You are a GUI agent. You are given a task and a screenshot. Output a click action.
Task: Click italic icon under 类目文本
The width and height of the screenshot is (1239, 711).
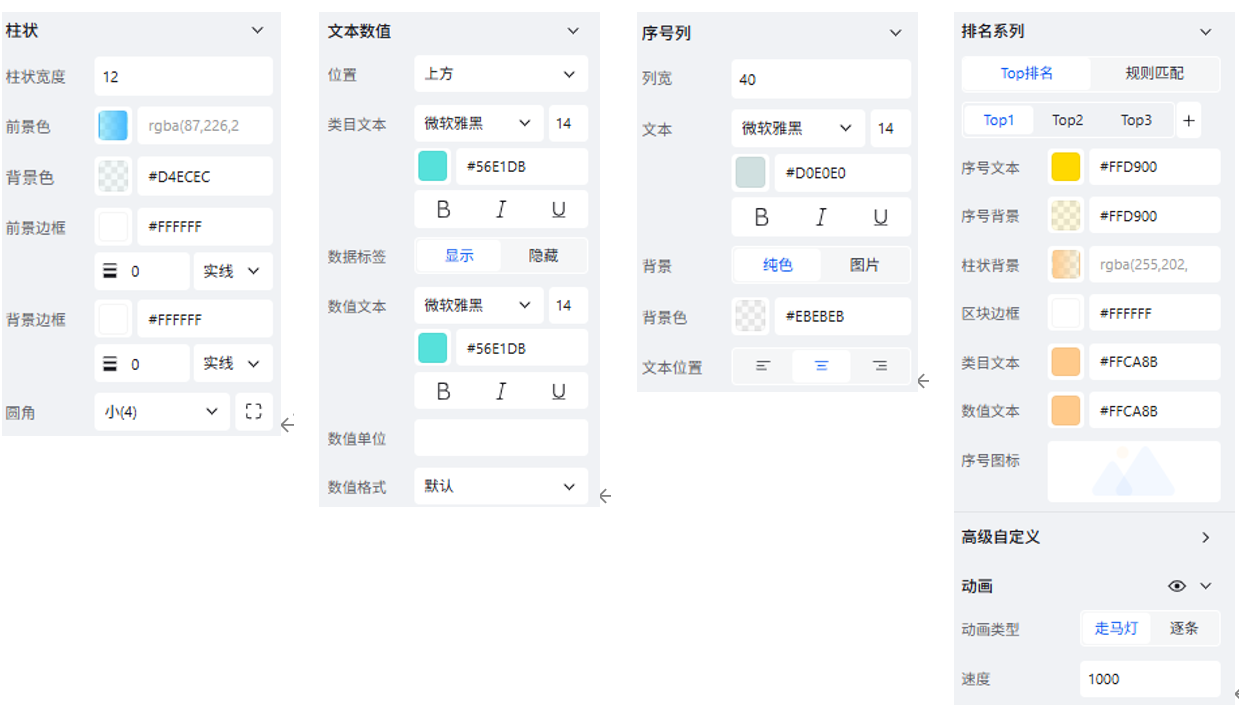tap(501, 210)
